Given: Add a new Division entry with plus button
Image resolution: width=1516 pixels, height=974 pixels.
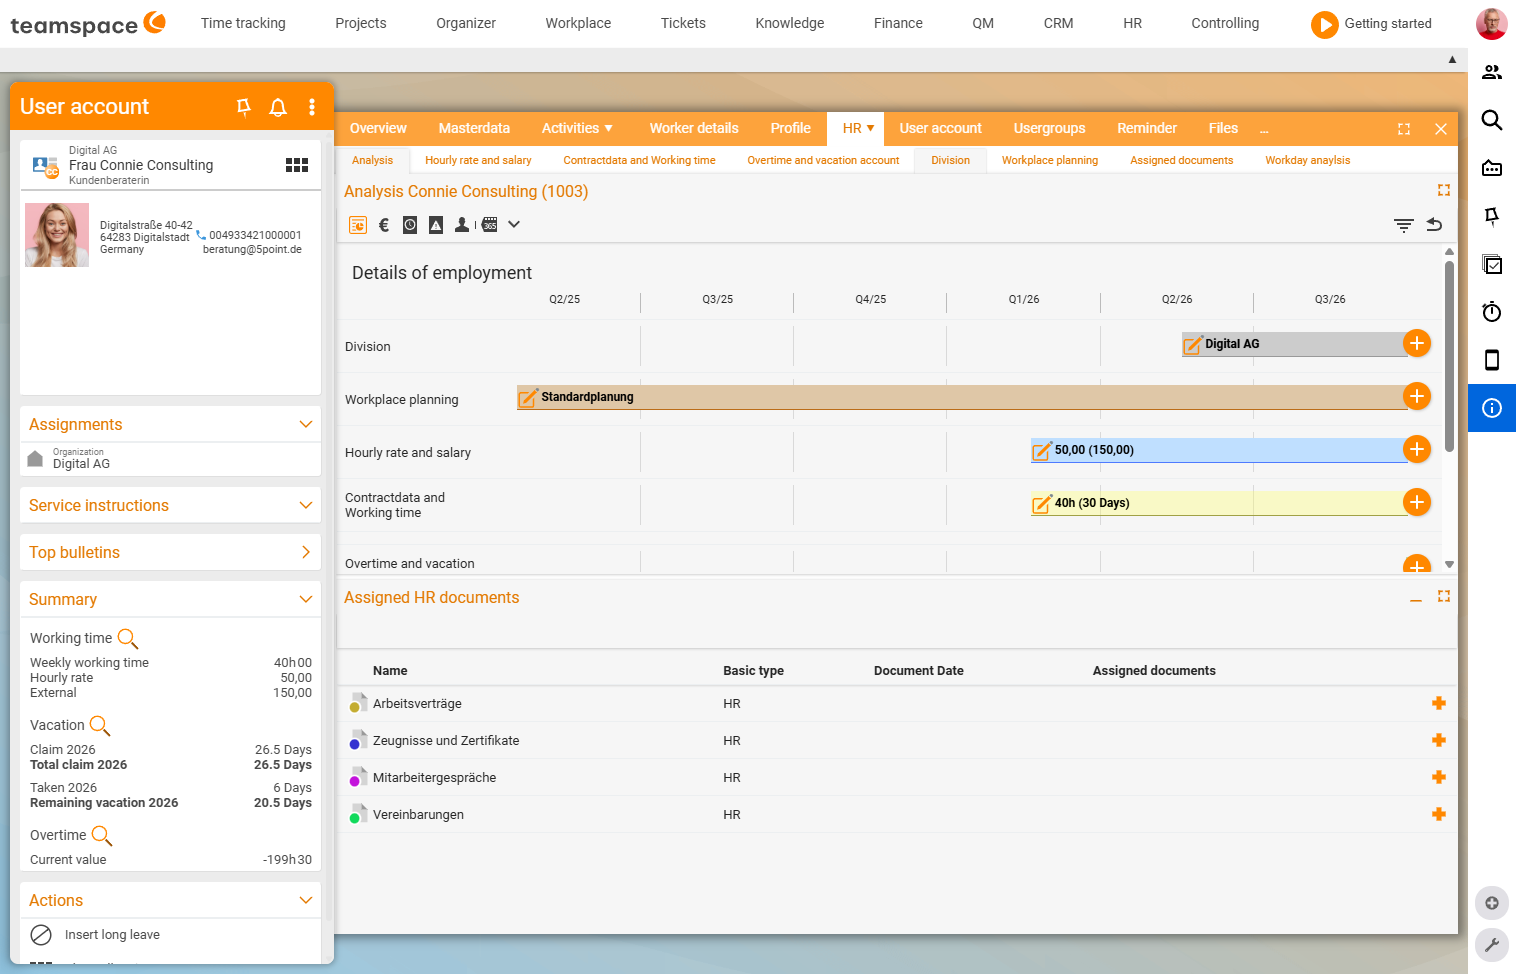Looking at the screenshot, I should 1417,343.
